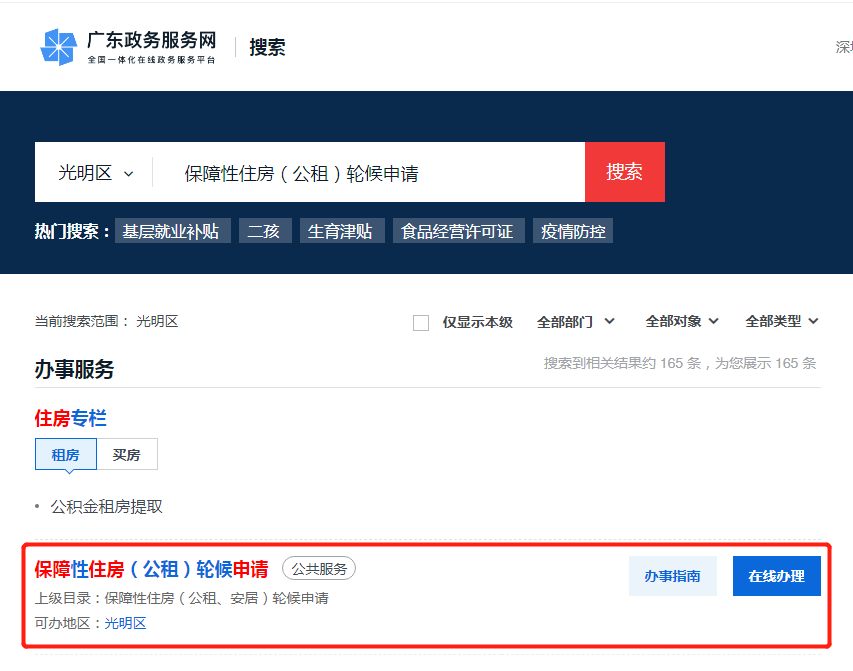This screenshot has width=853, height=671.
Task: Select hot search tag 二孩
Action: click(264, 231)
